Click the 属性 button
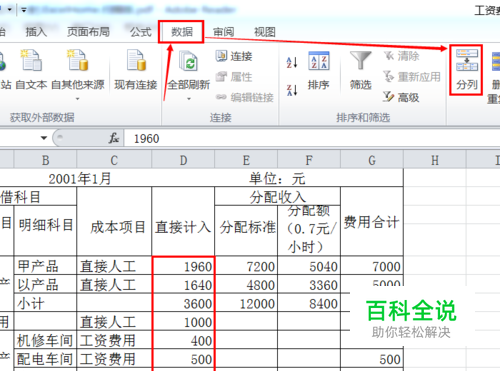500x371 pixels. (x=234, y=77)
